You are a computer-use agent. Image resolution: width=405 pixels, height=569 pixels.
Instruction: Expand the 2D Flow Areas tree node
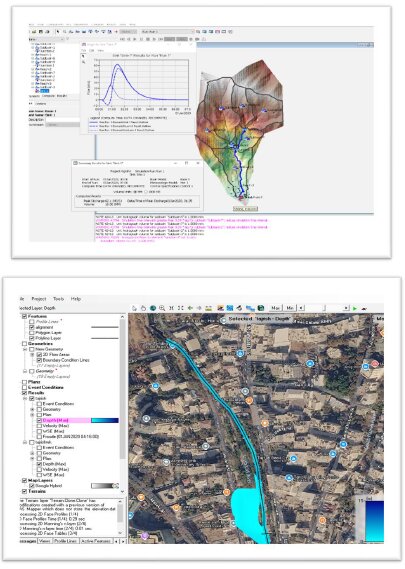pyautogui.click(x=32, y=355)
